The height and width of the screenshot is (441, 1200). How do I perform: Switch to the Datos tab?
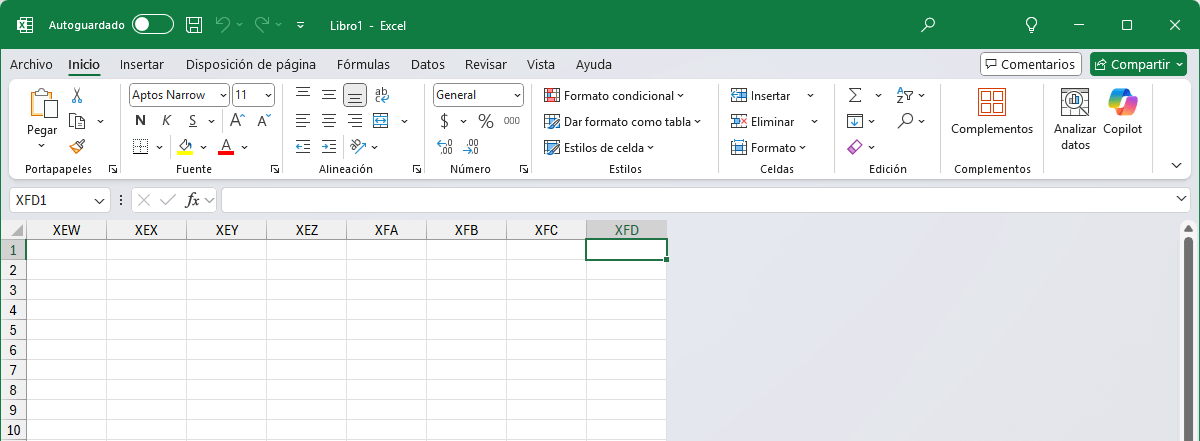click(428, 64)
